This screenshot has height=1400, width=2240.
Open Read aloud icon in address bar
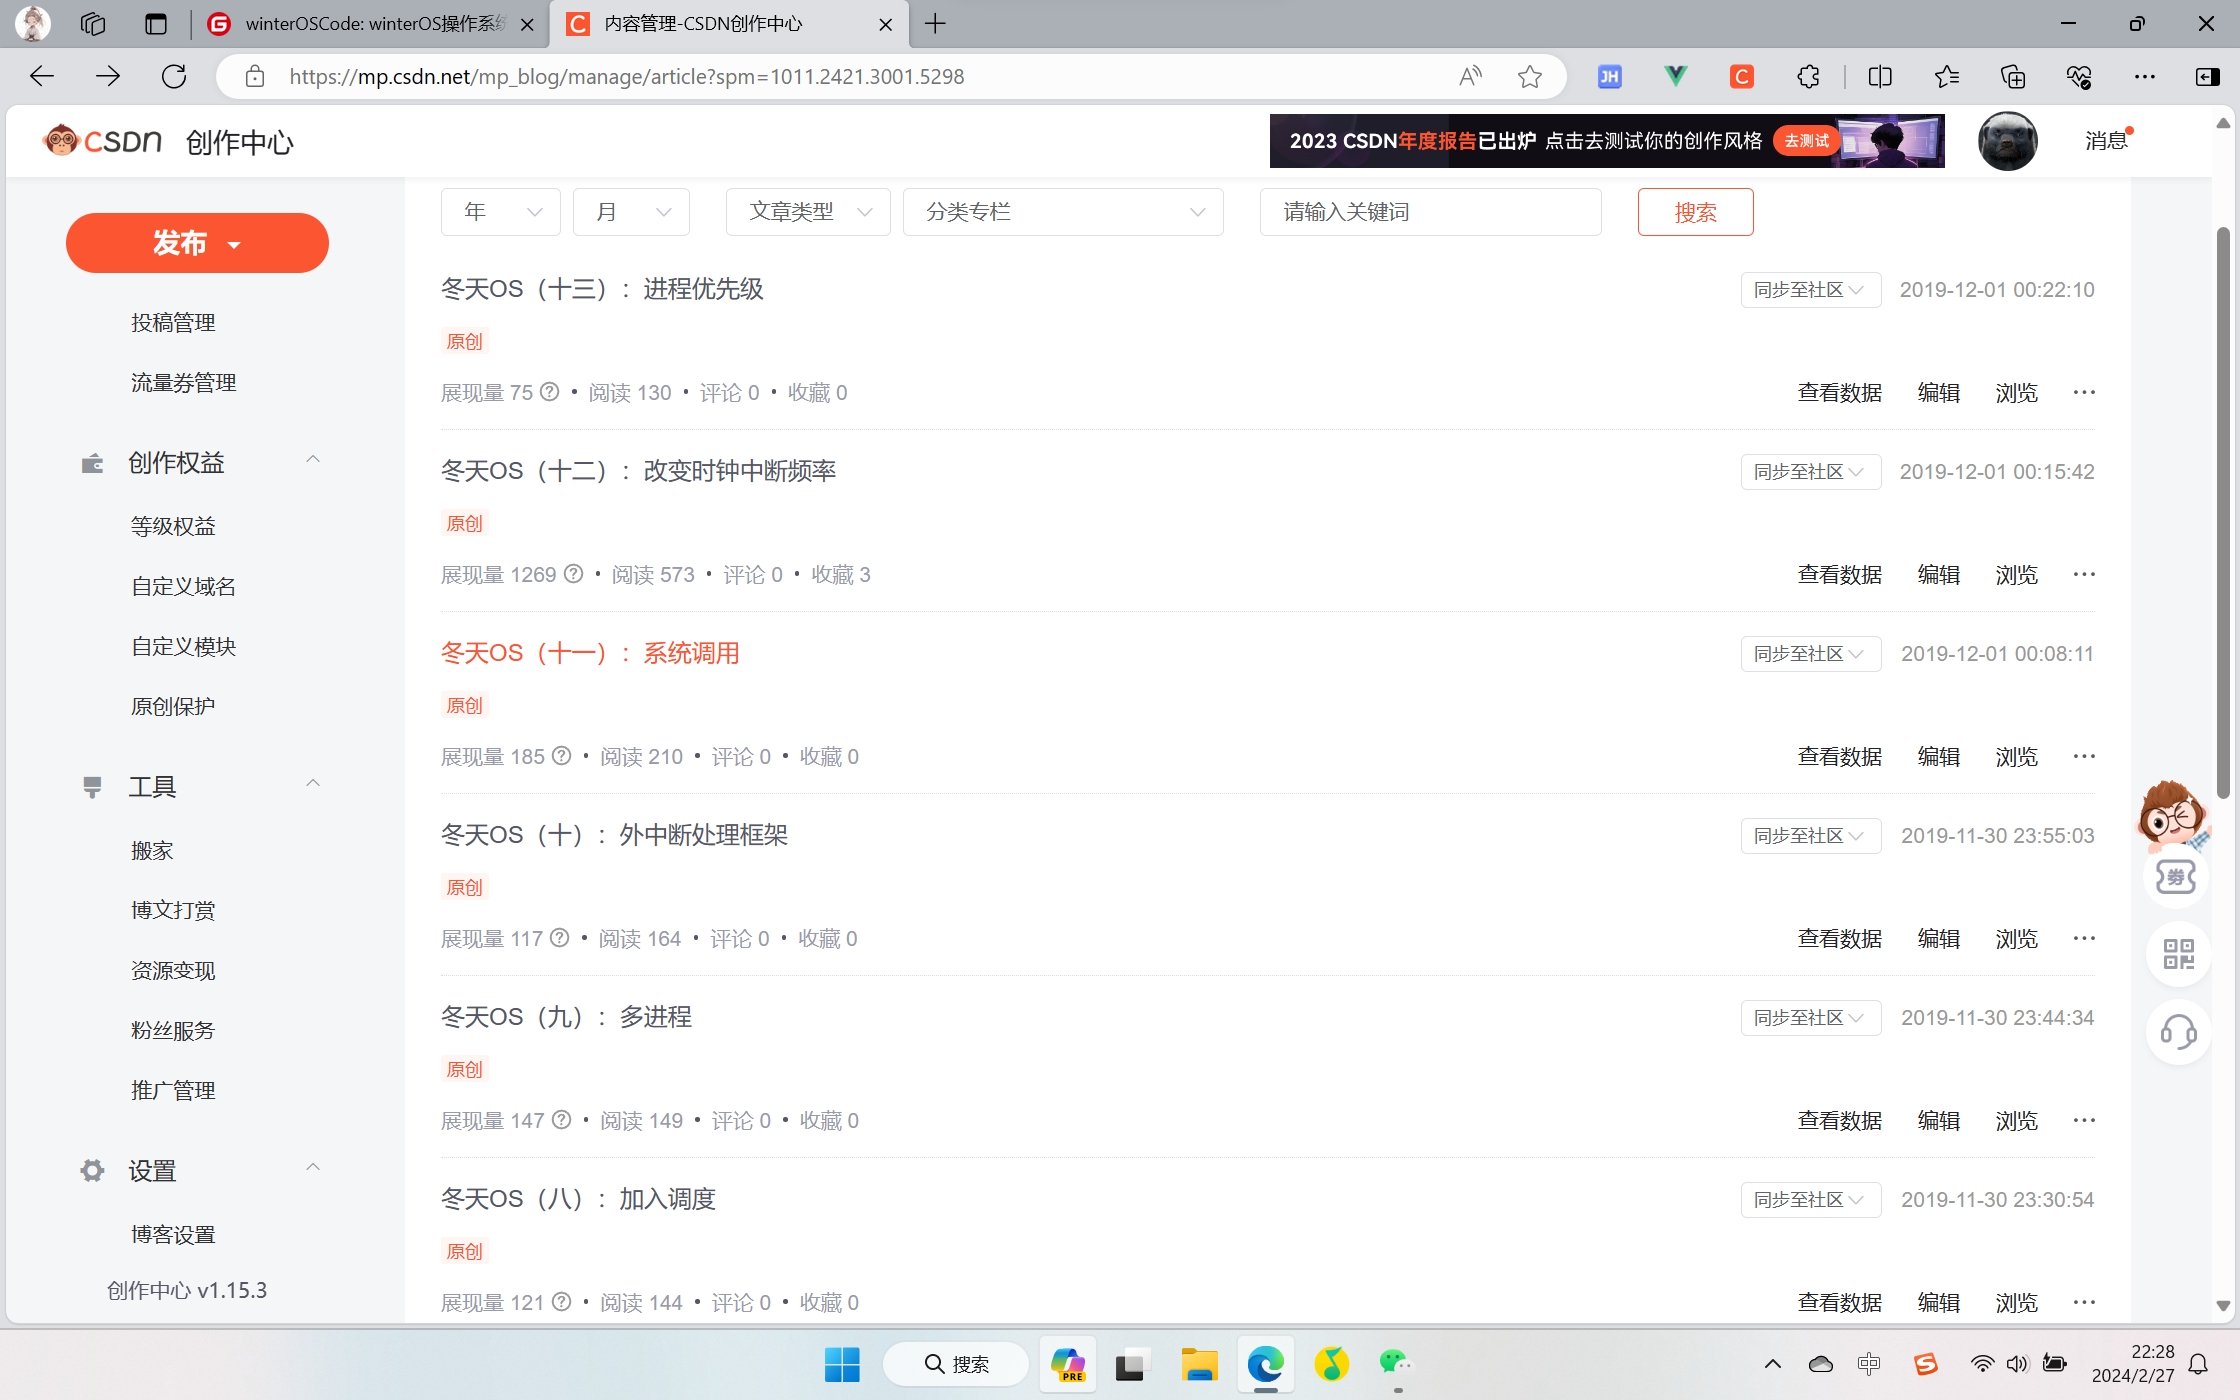tap(1470, 76)
